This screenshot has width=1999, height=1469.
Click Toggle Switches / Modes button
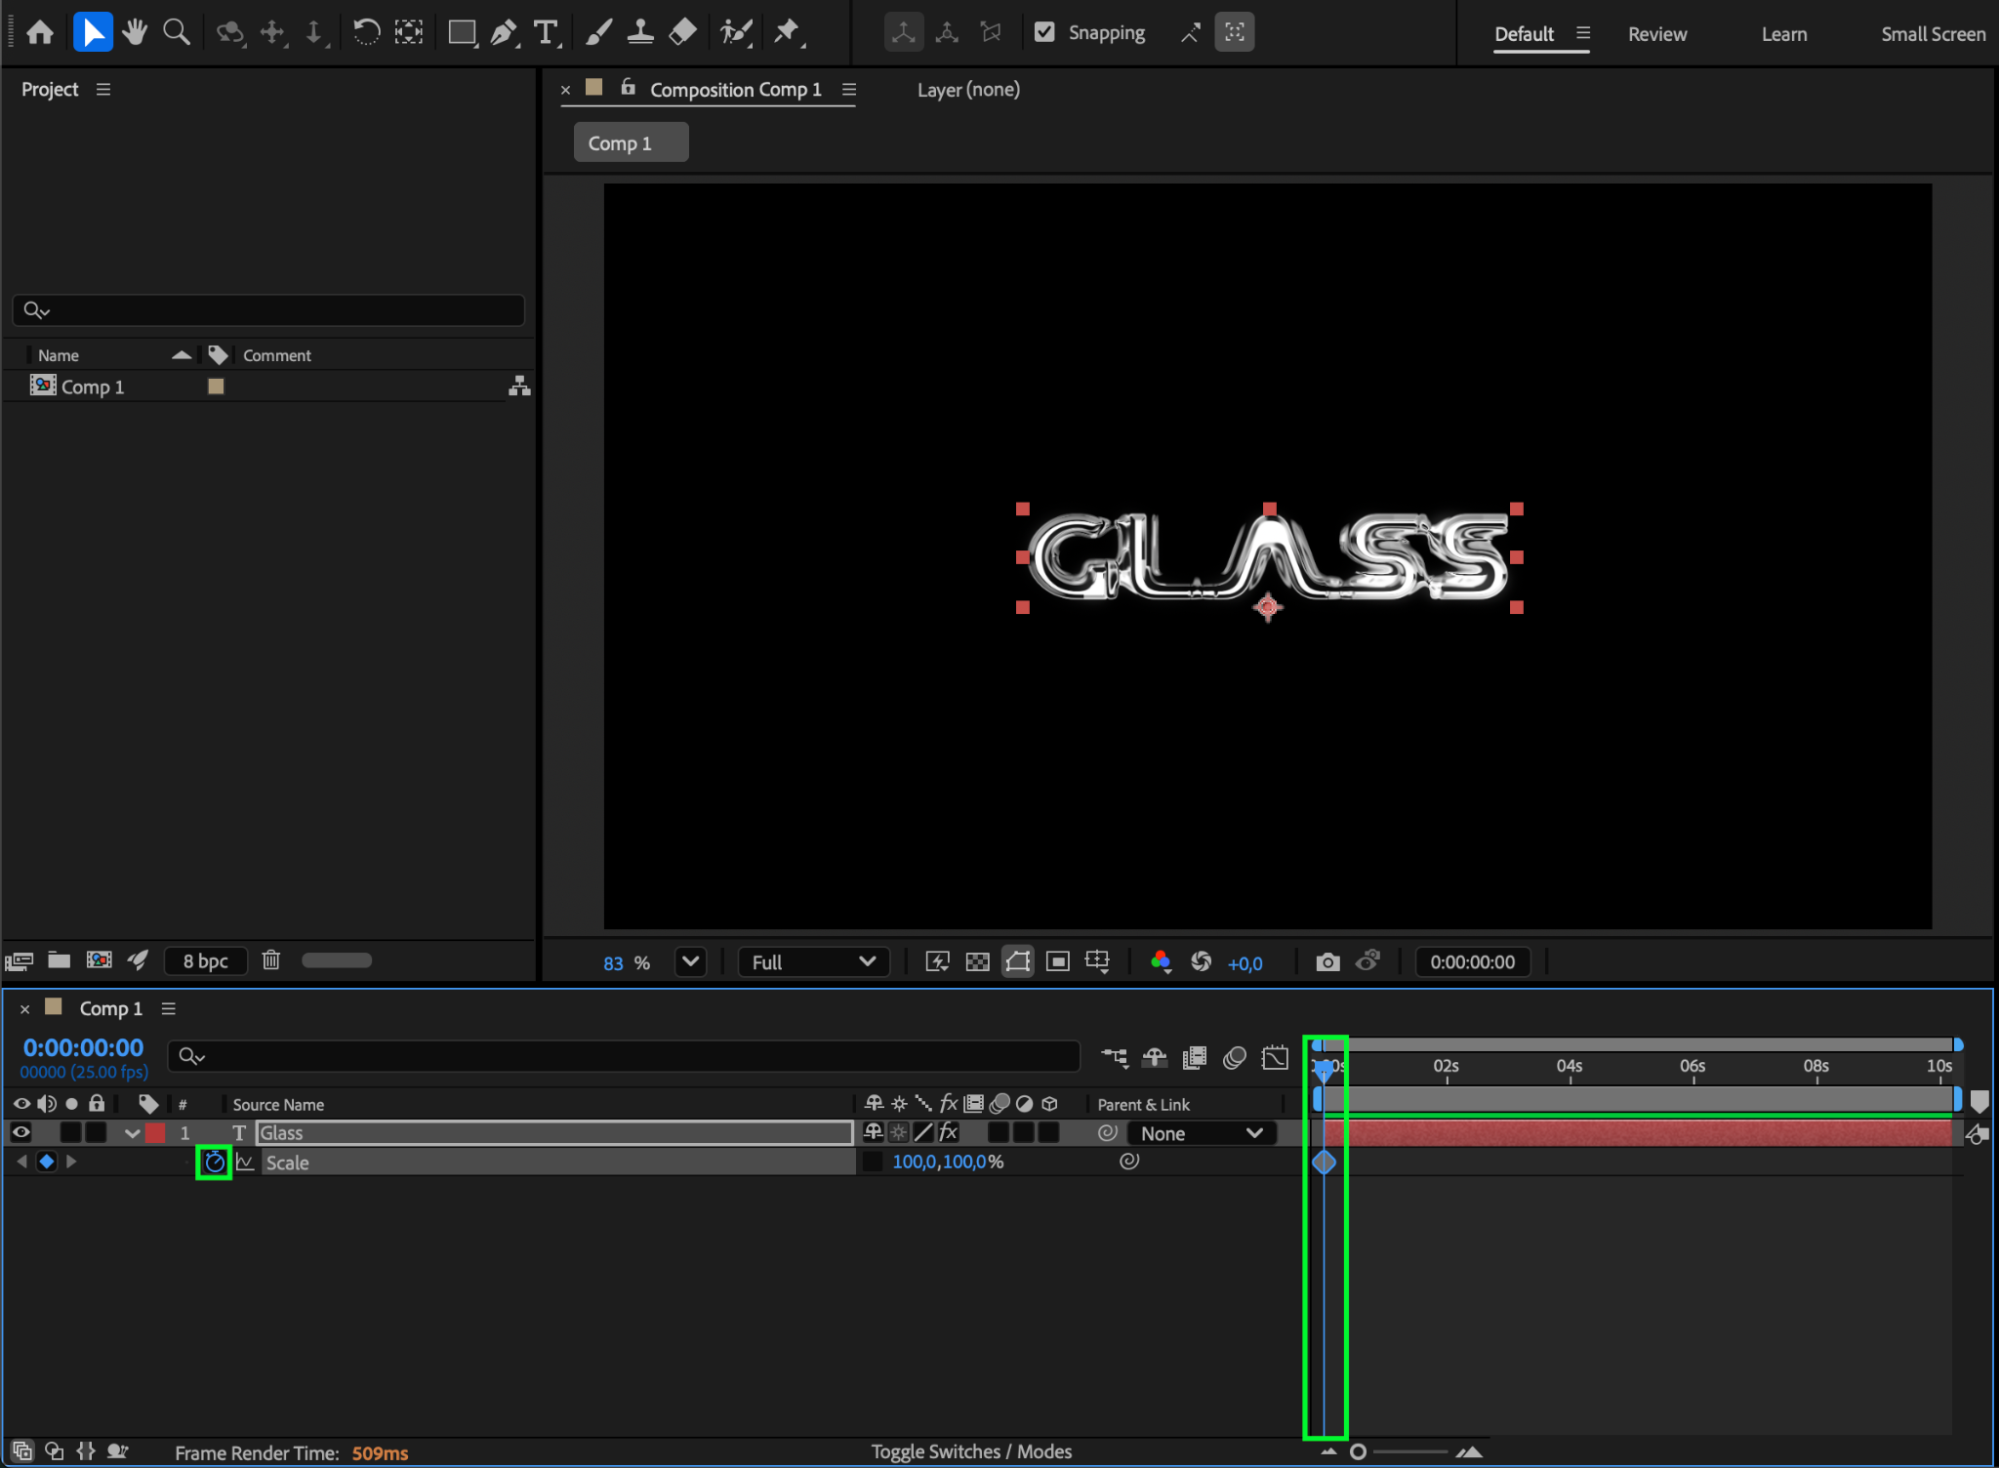[x=970, y=1451]
